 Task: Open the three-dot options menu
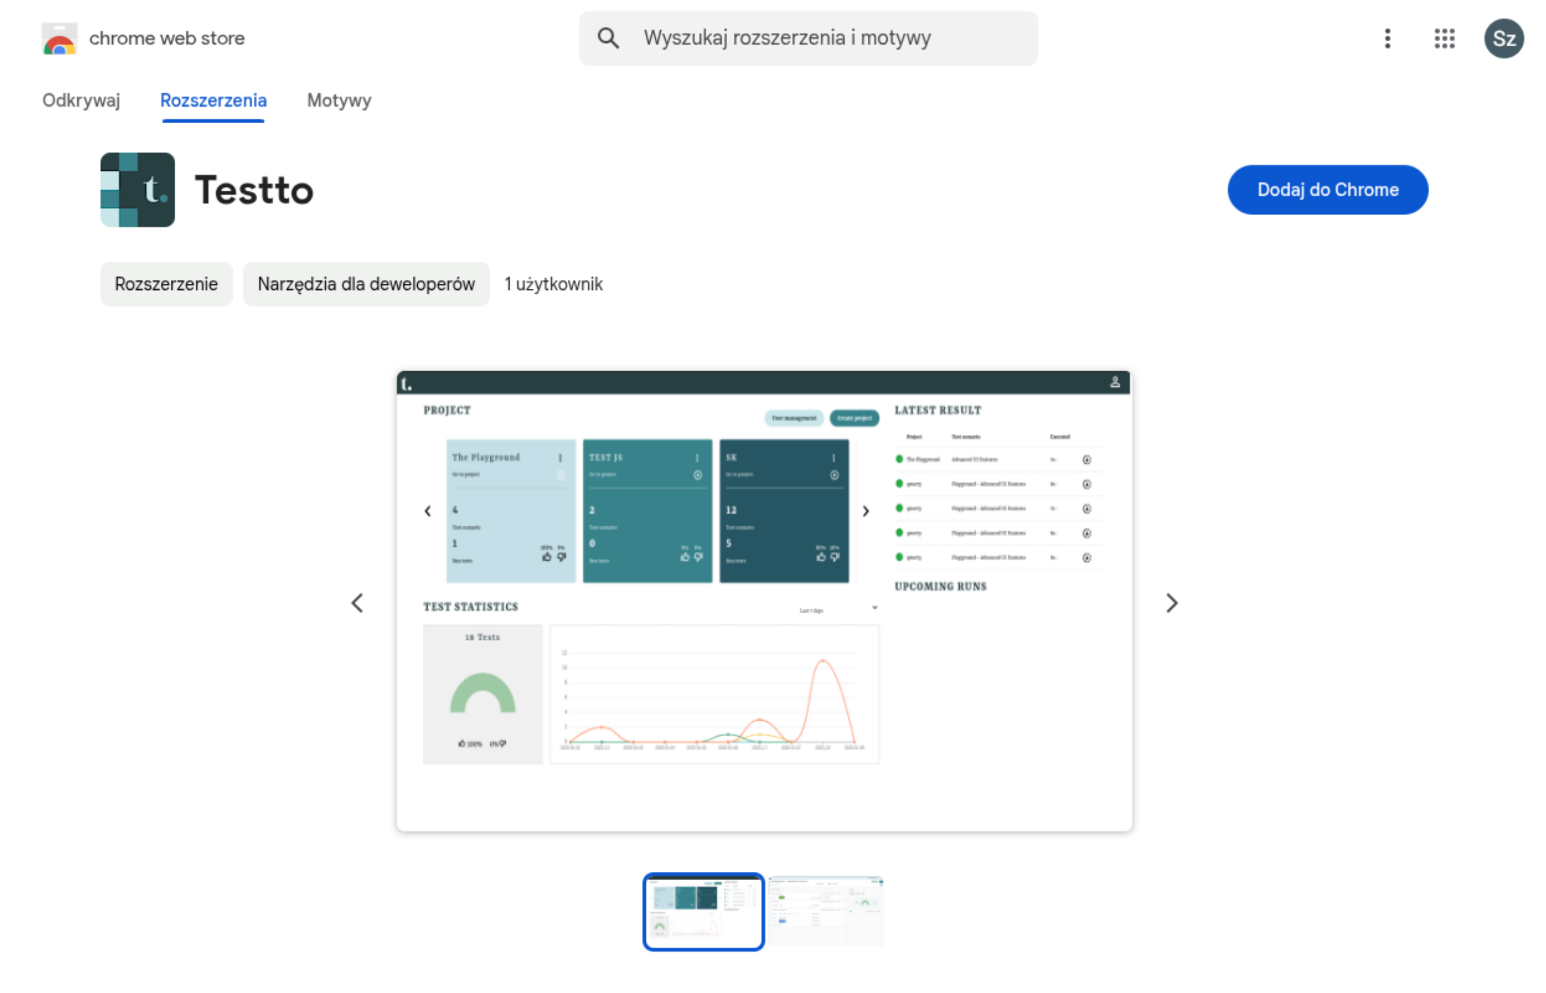[x=1388, y=38]
